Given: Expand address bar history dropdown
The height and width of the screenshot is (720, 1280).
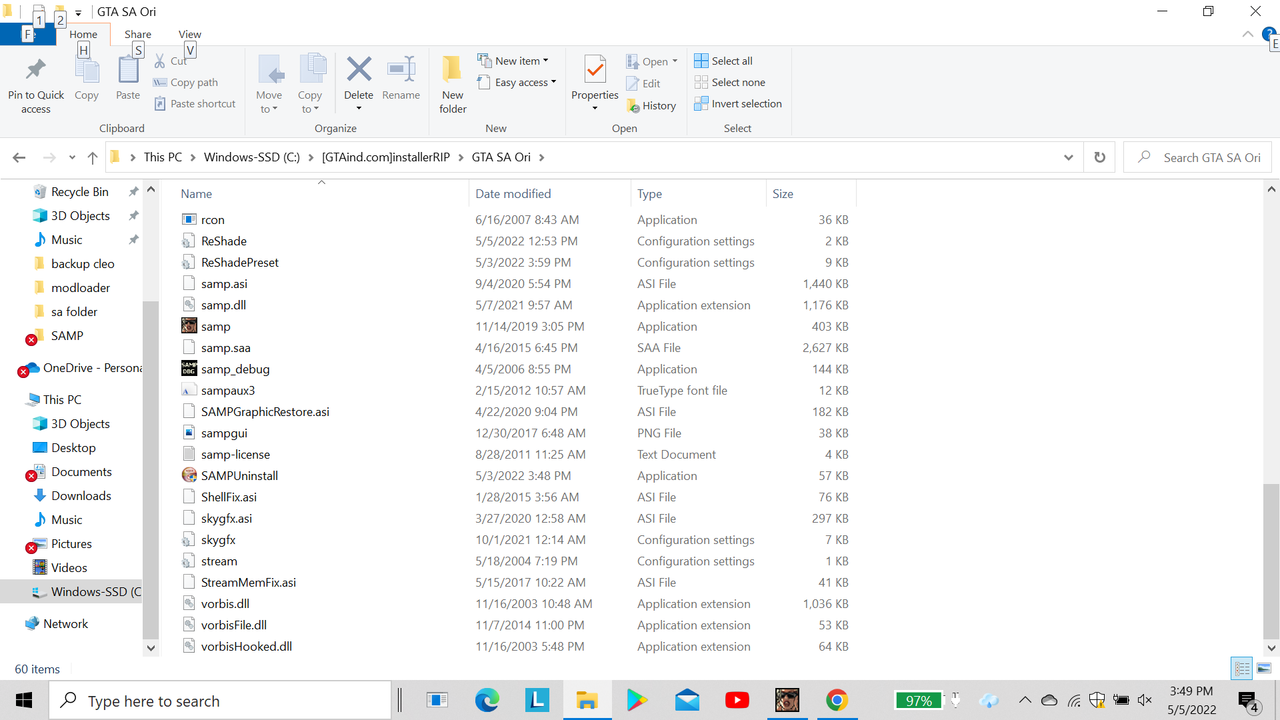Looking at the screenshot, I should [x=1069, y=158].
